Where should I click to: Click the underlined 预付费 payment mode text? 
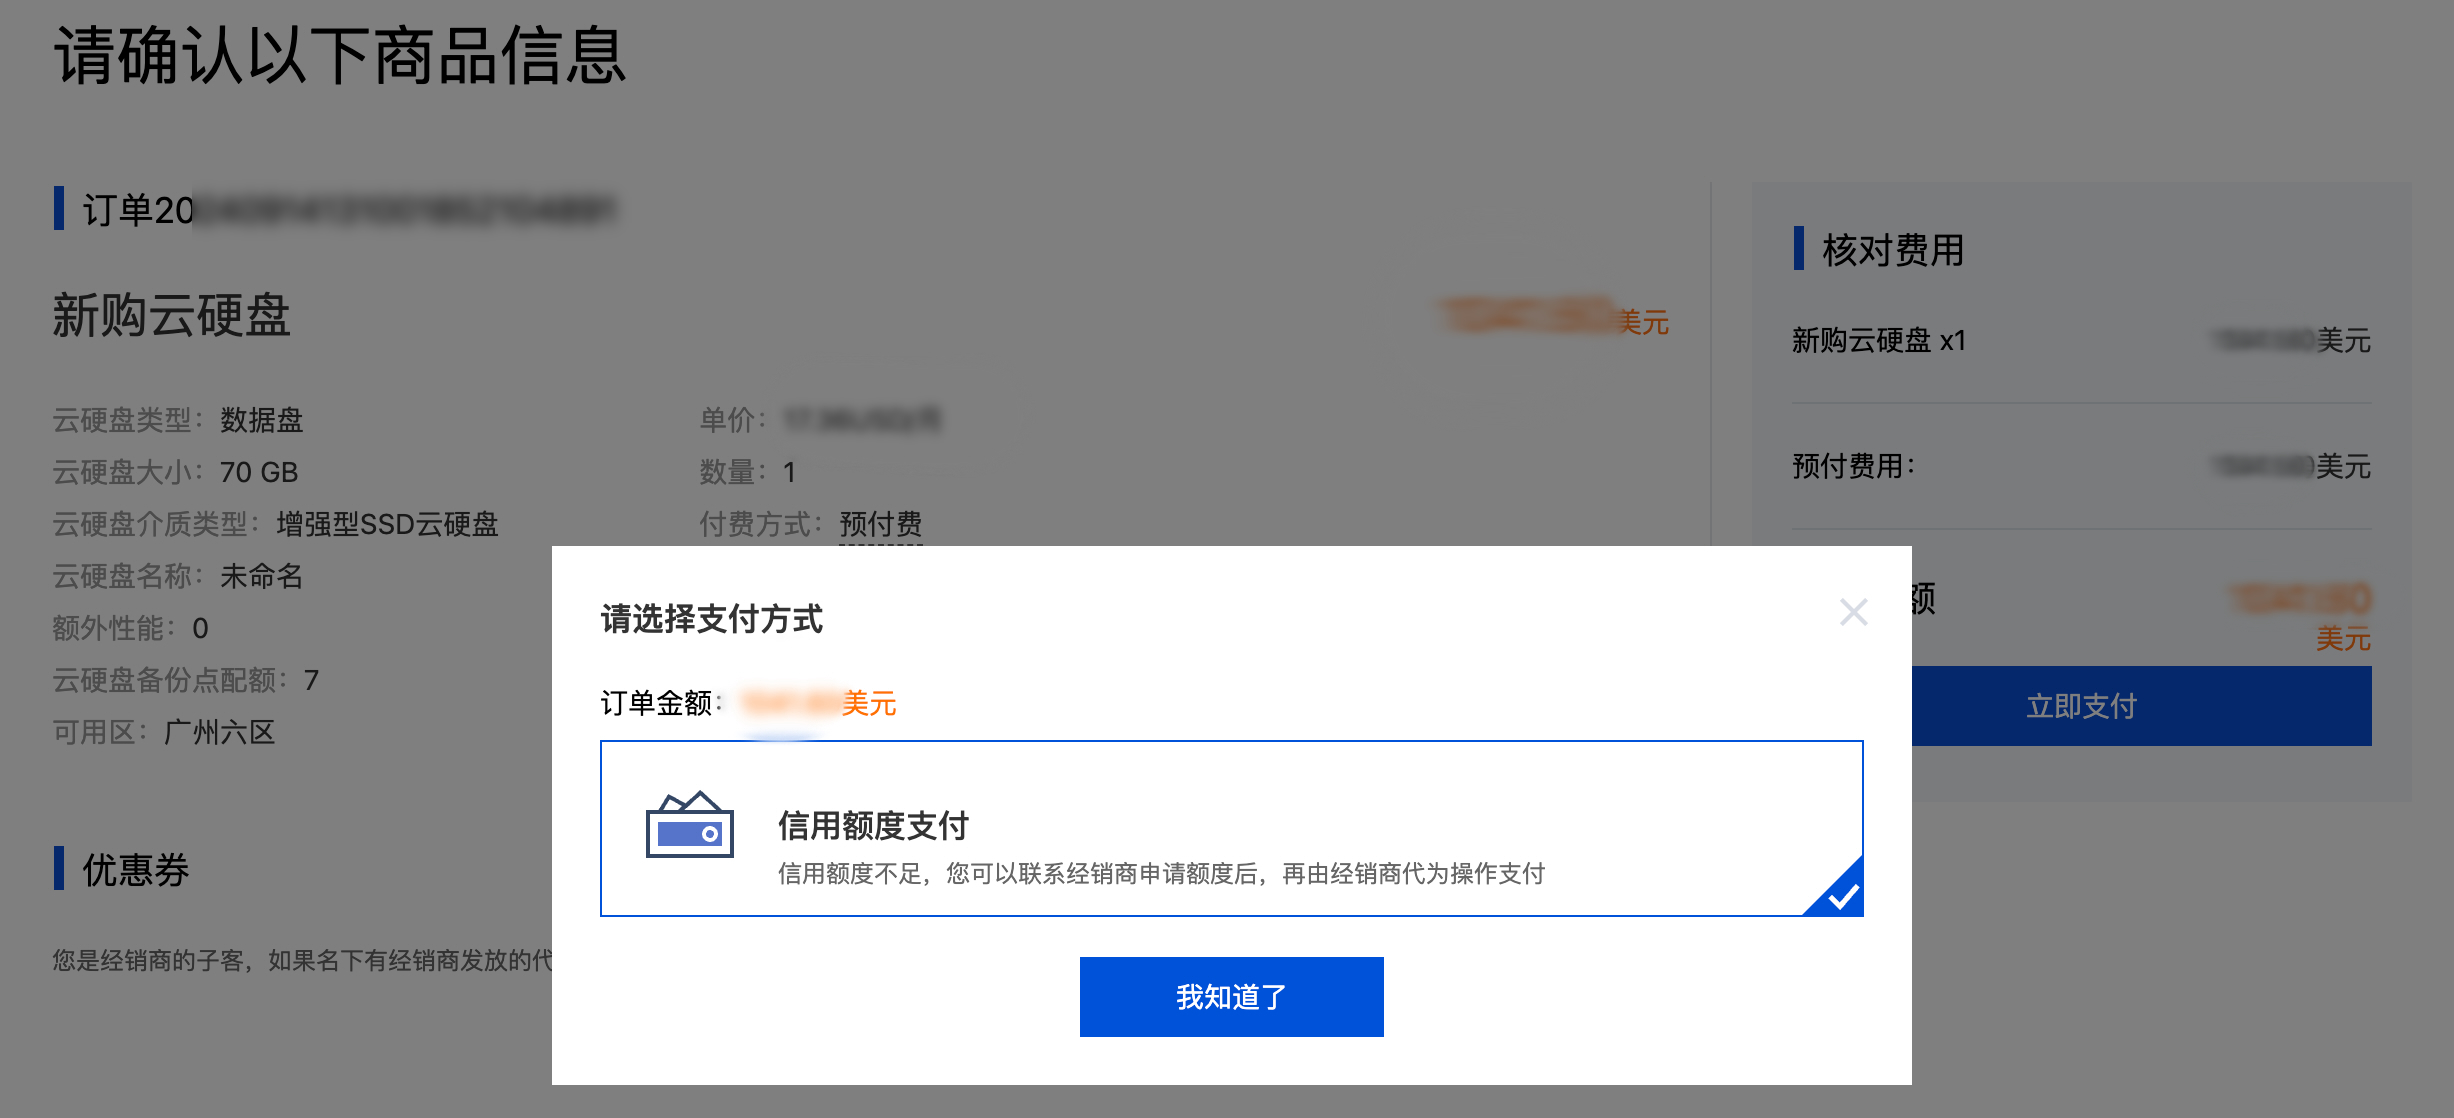click(881, 524)
